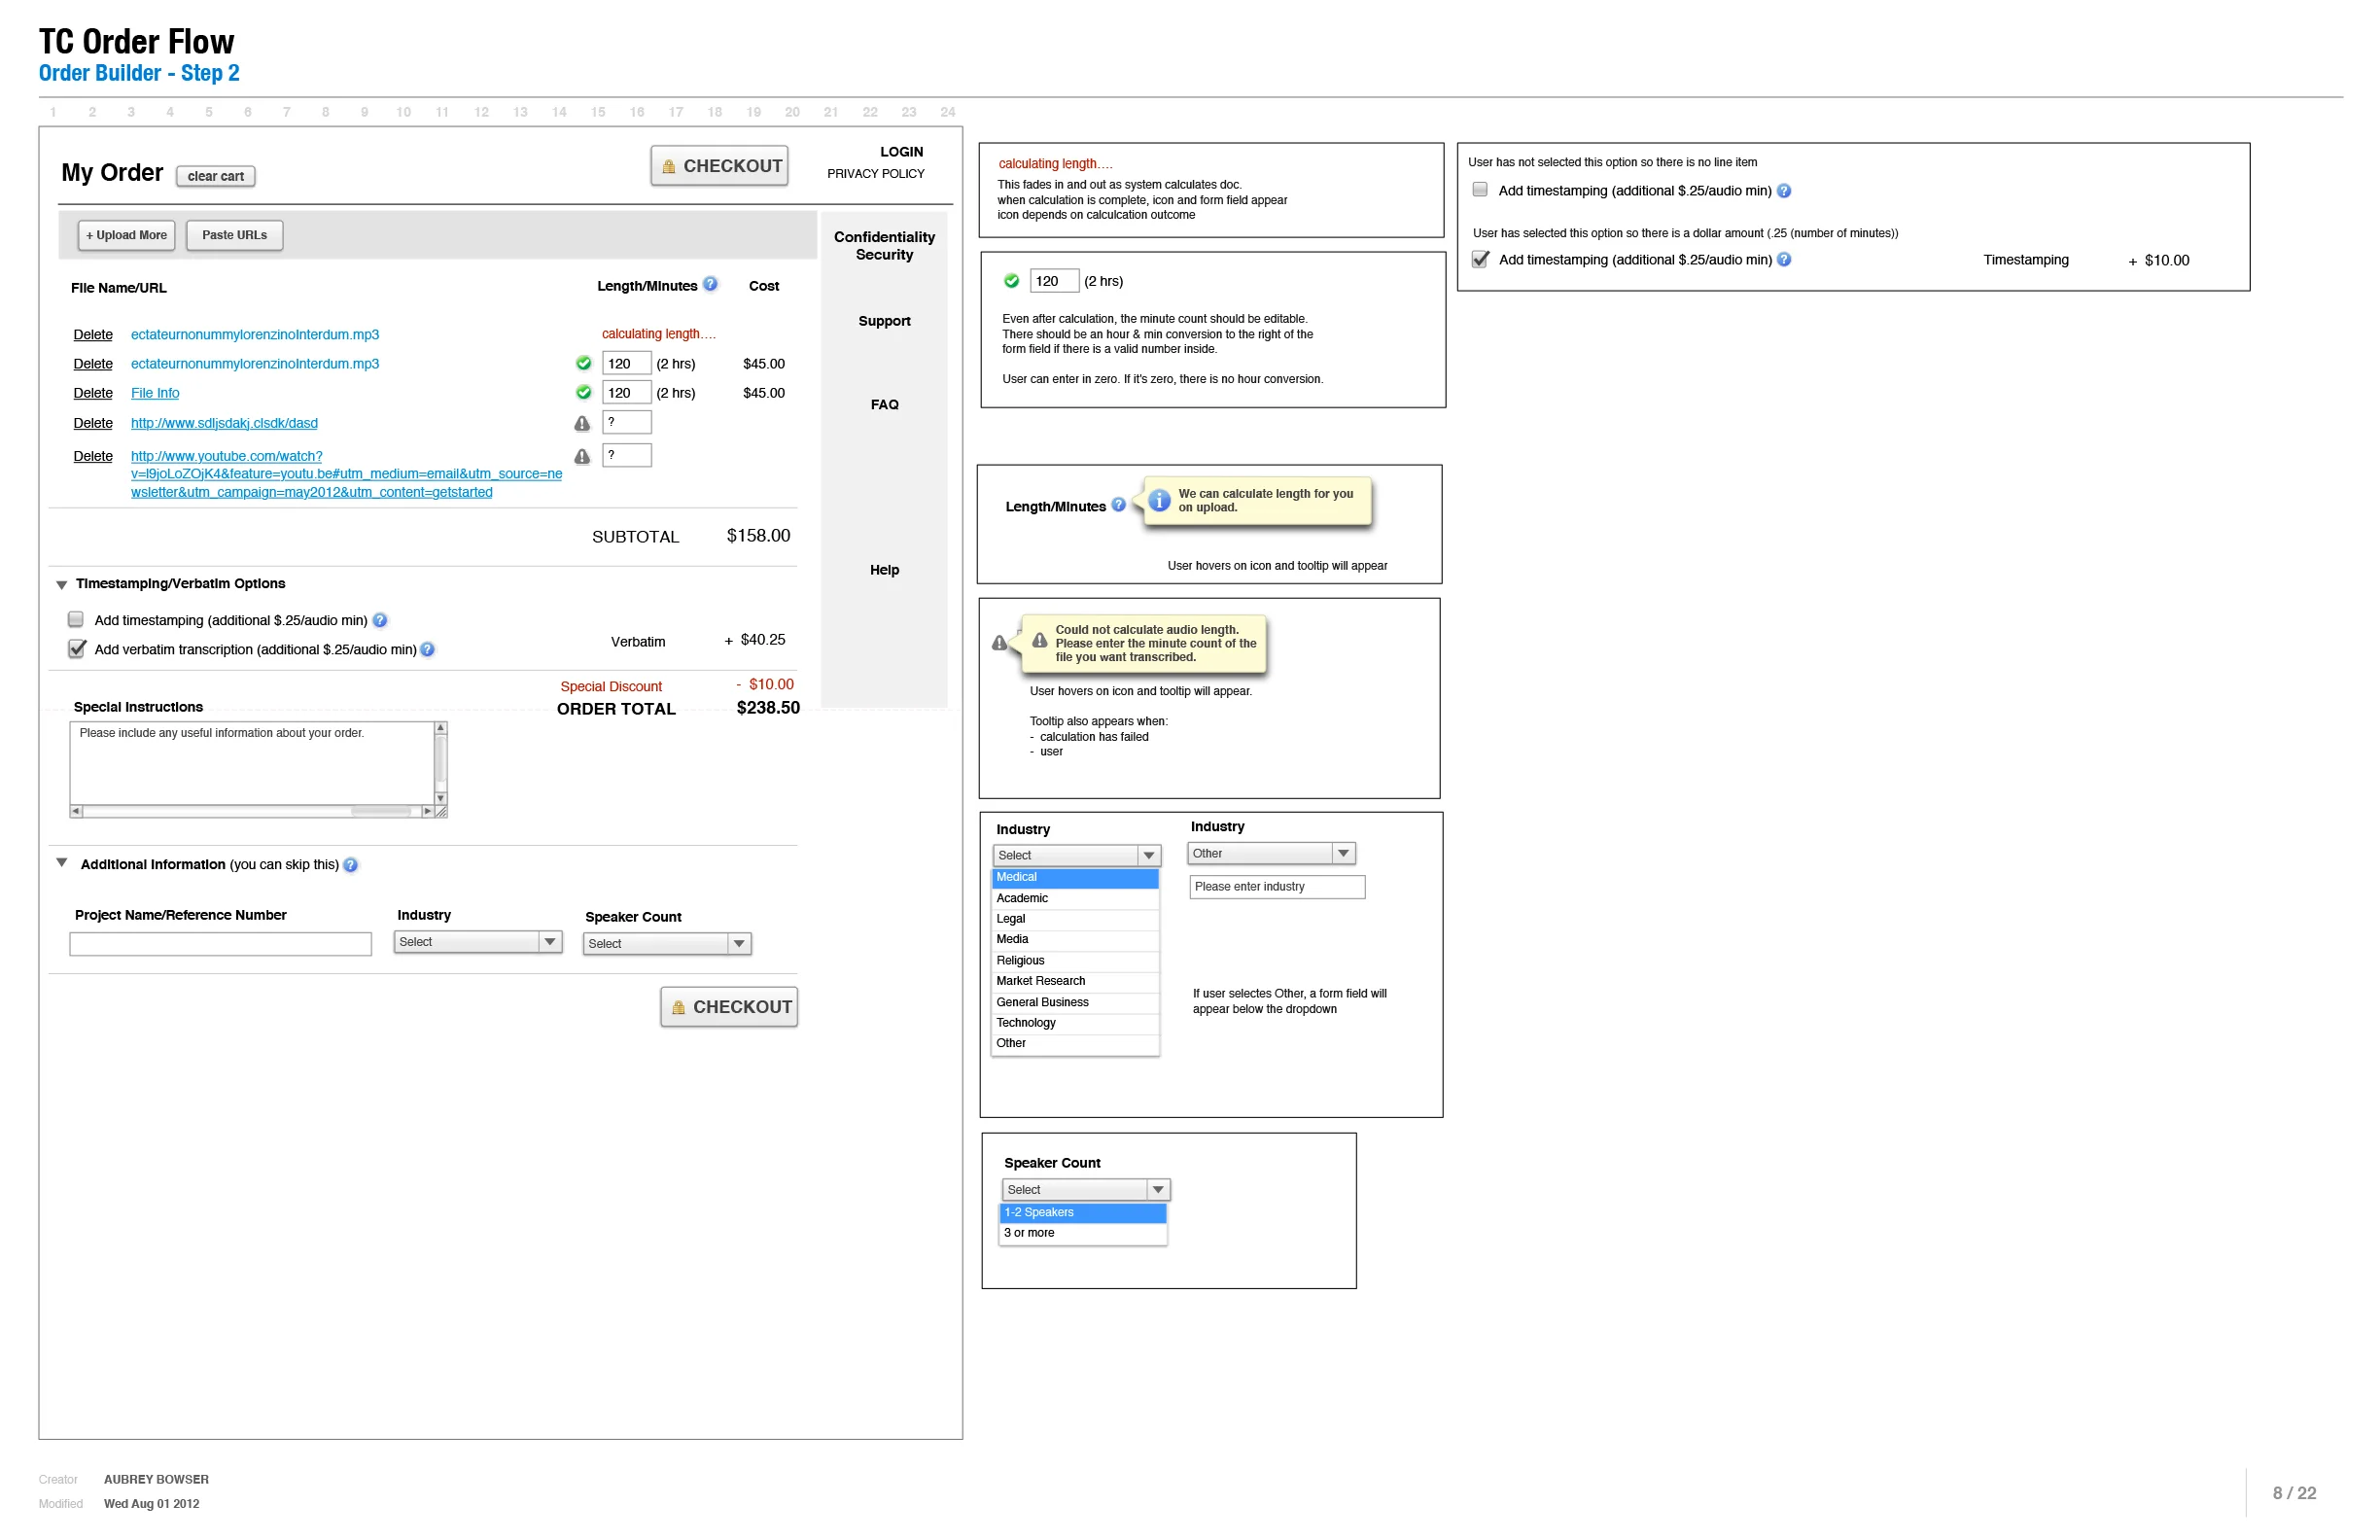Screen dimensions: 2380x1540
Task: Open the Support section in the sidebar
Action: tap(884, 321)
